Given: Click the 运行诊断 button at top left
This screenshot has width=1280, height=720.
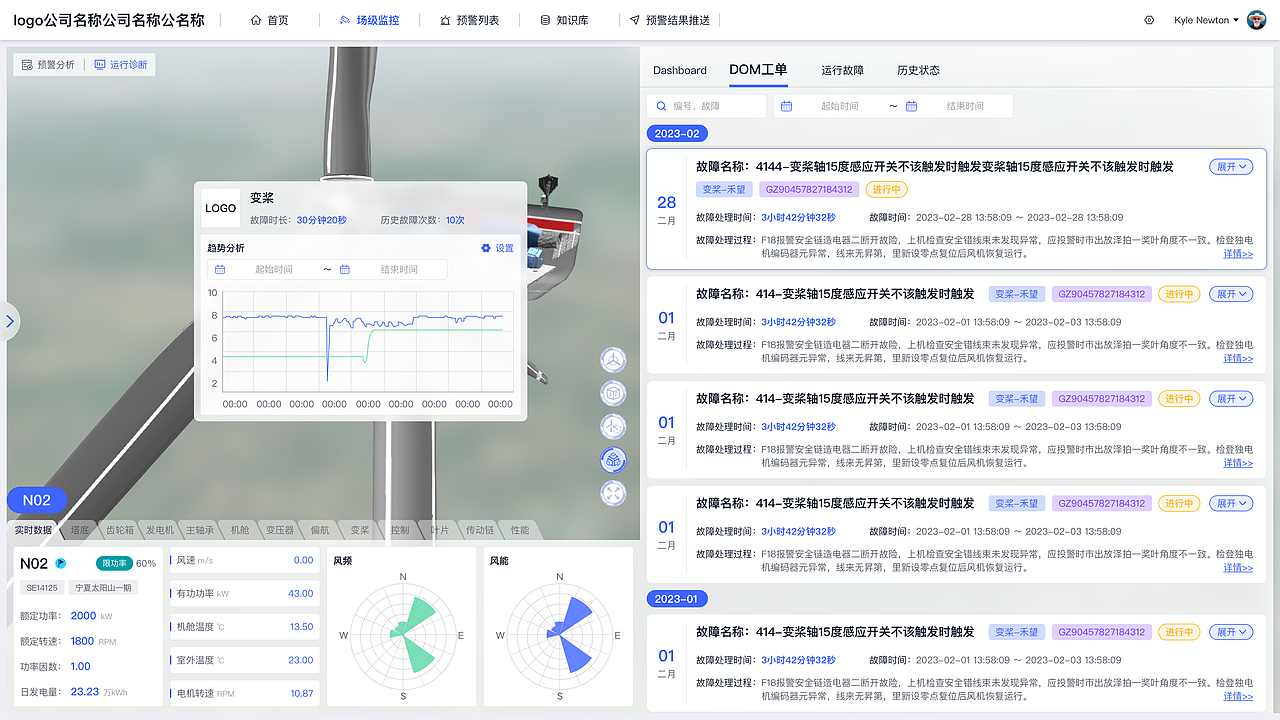Looking at the screenshot, I should 120,63.
